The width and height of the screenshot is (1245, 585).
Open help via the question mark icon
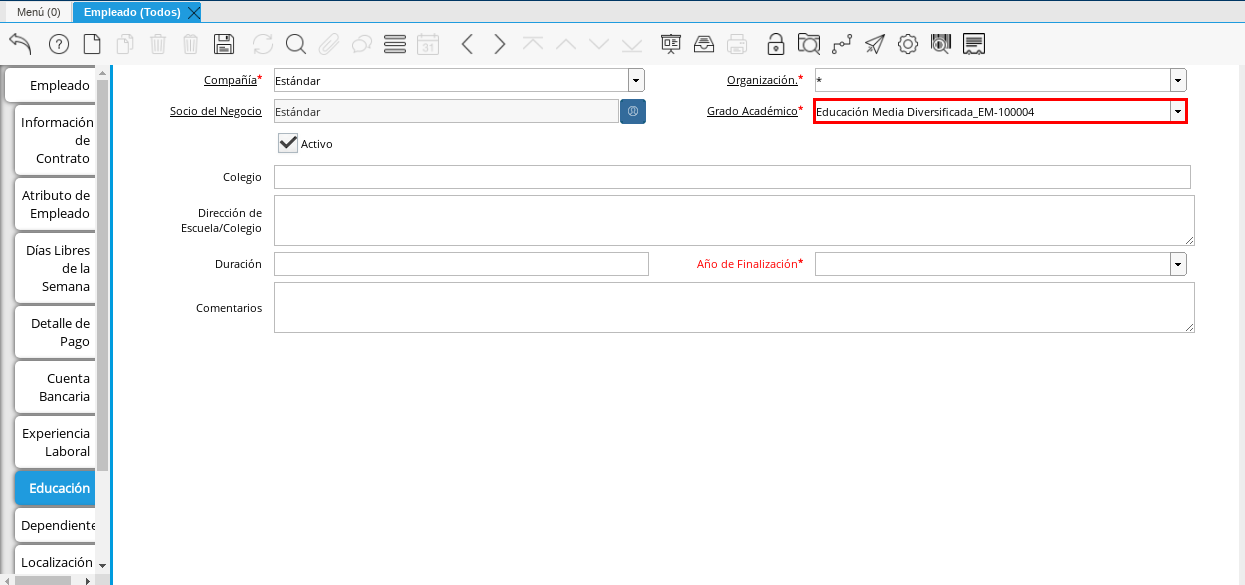(x=59, y=43)
